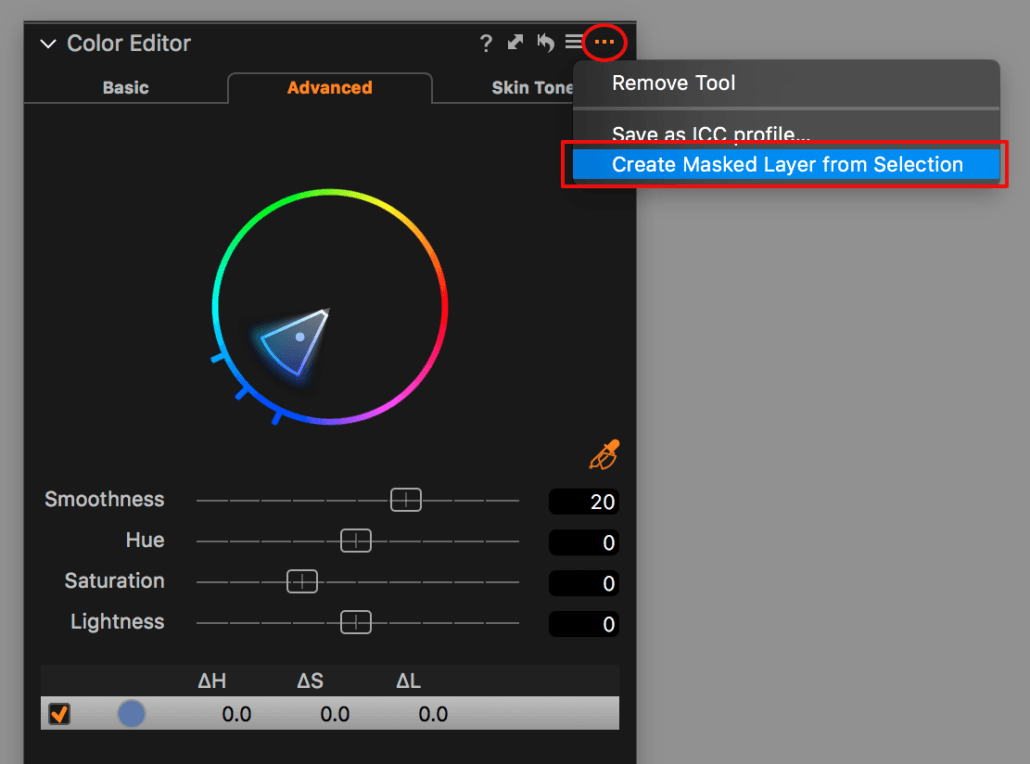Click the Hue slider handle

[x=356, y=540]
